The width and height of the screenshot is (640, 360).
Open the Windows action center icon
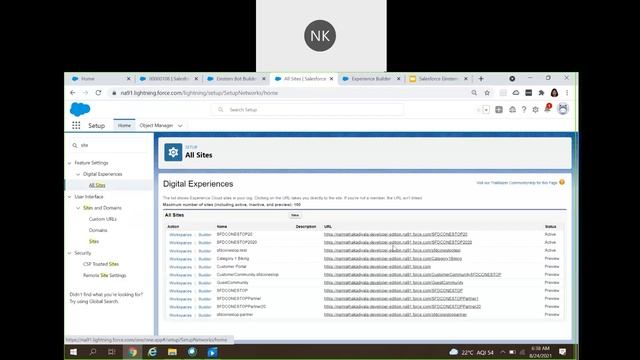pos(562,352)
